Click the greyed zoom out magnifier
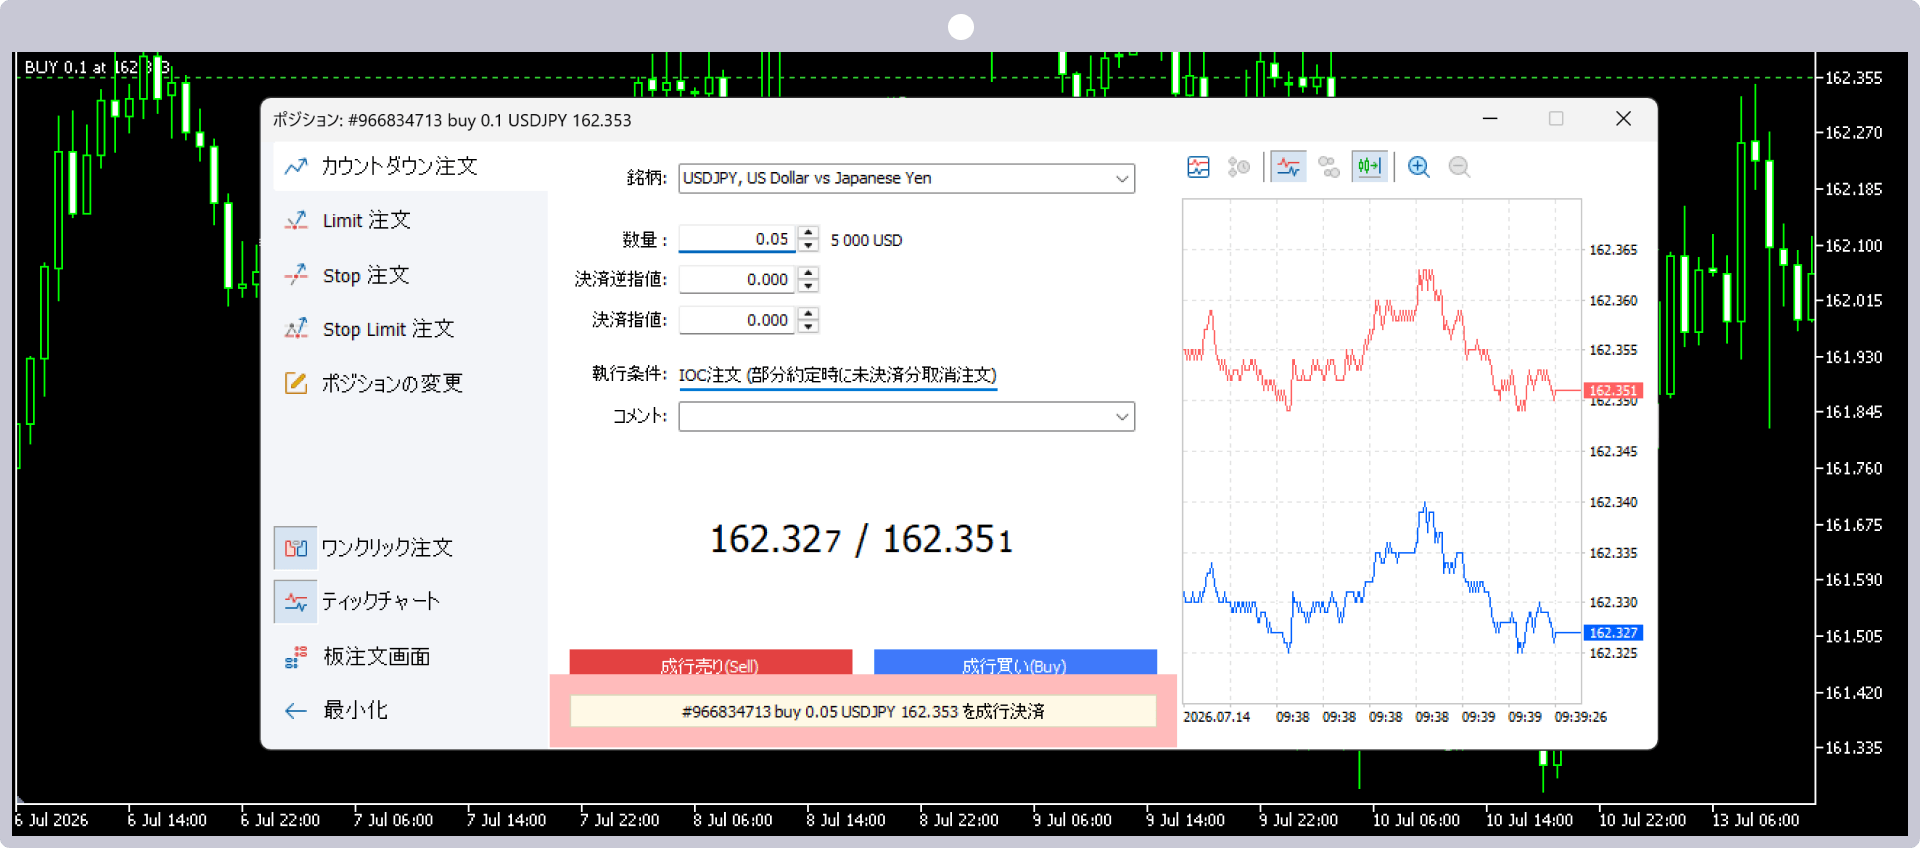1920x848 pixels. [x=1459, y=167]
